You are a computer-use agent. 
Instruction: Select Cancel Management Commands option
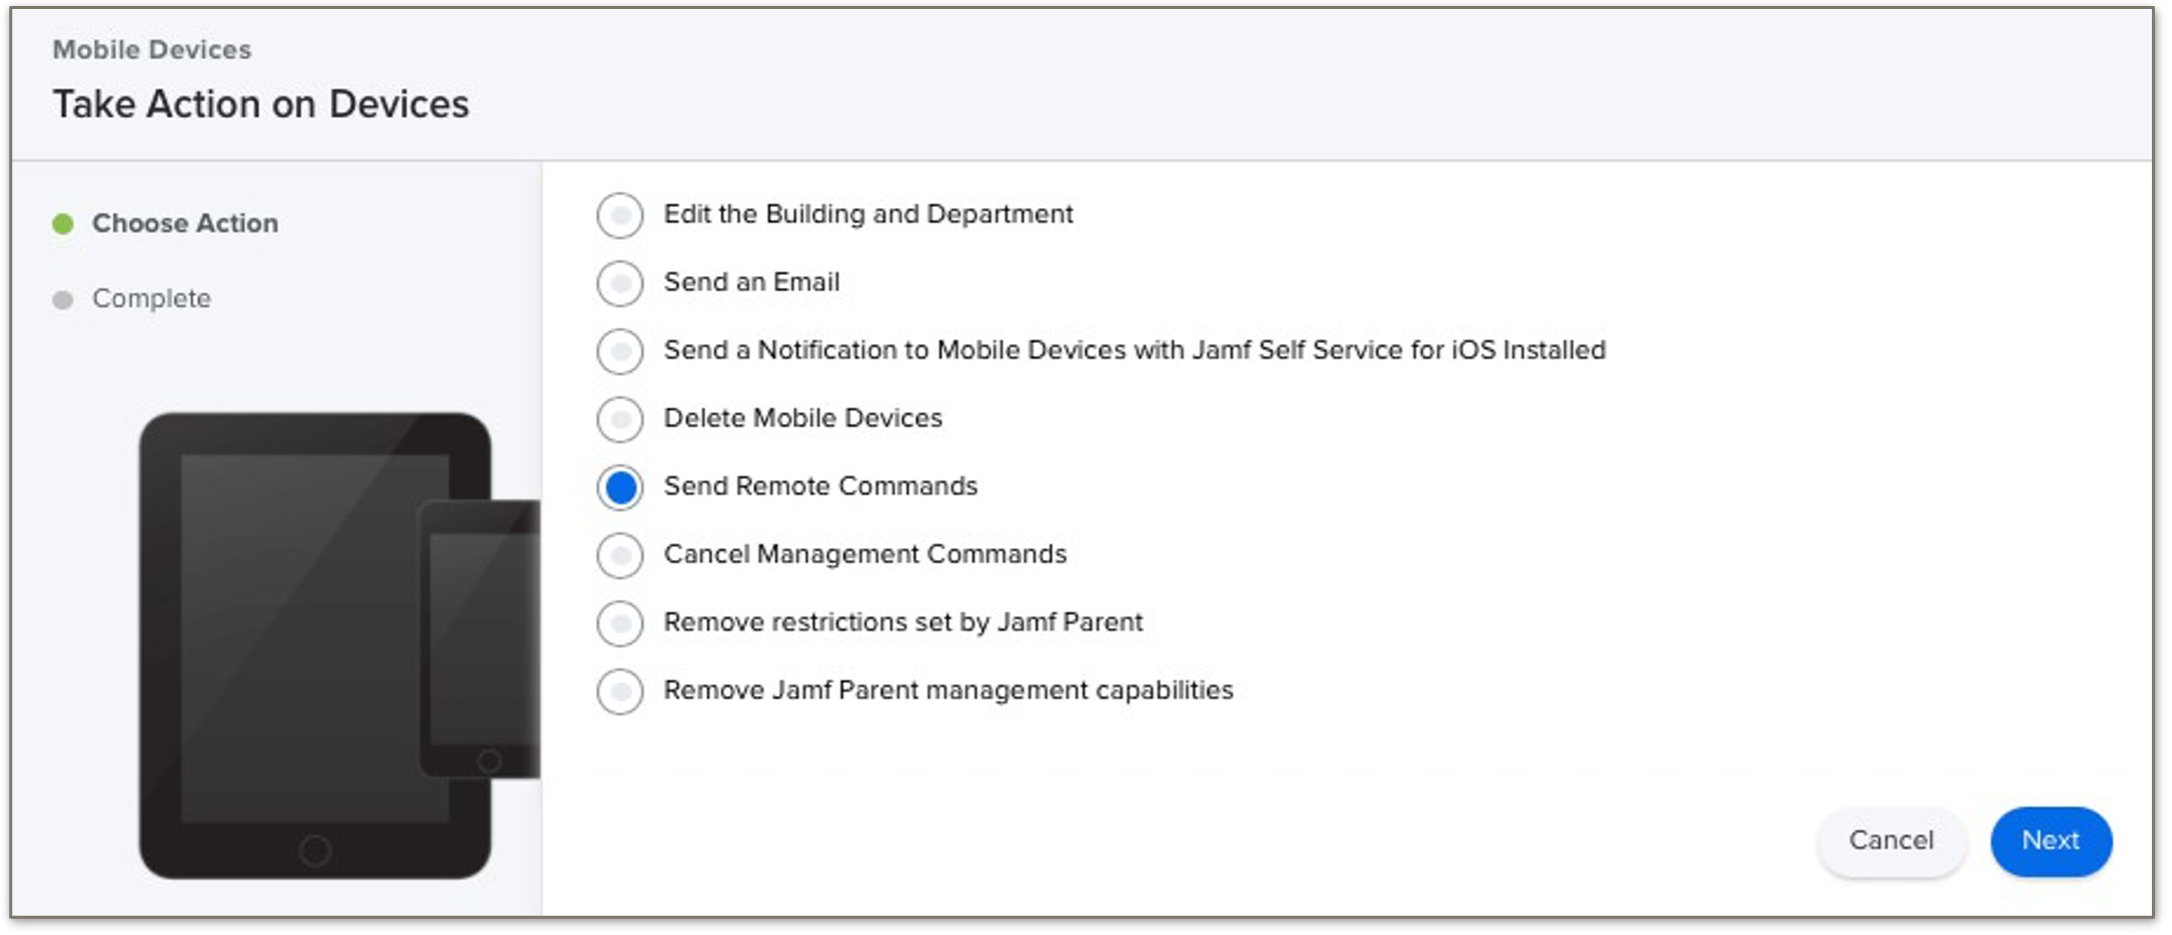coord(620,556)
